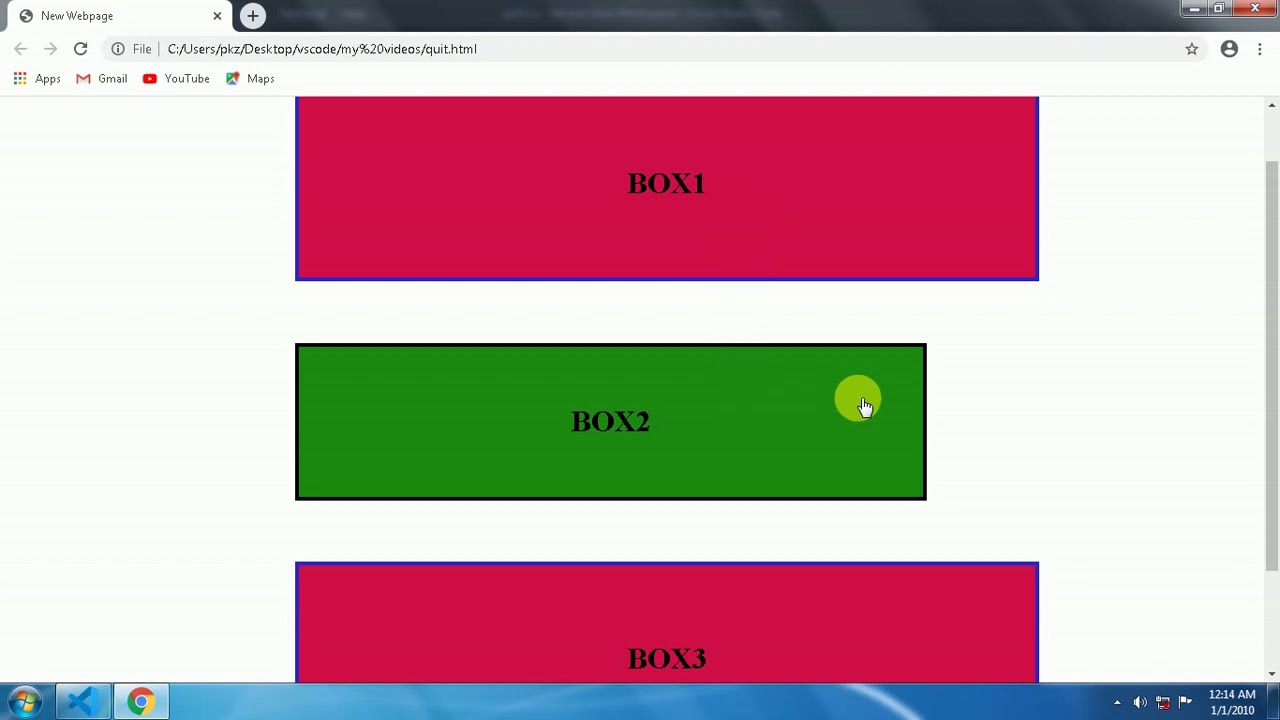Screen dimensions: 1280x720
Task: Open the Gmail bookmark
Action: click(x=102, y=78)
